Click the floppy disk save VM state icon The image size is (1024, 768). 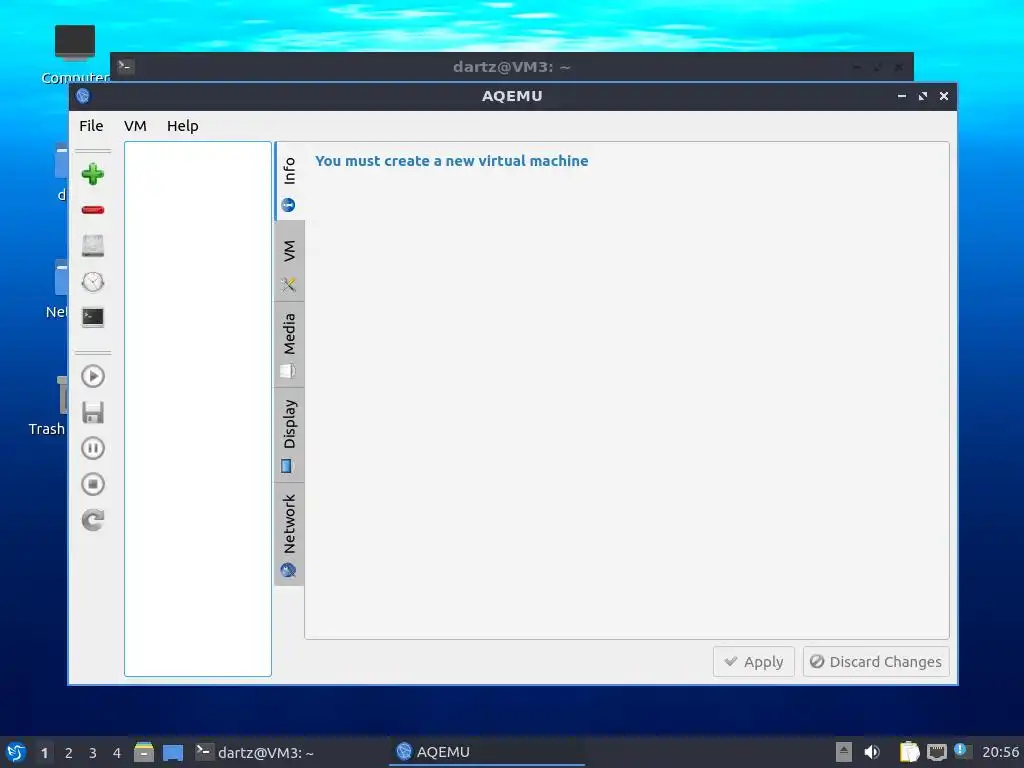click(x=93, y=413)
